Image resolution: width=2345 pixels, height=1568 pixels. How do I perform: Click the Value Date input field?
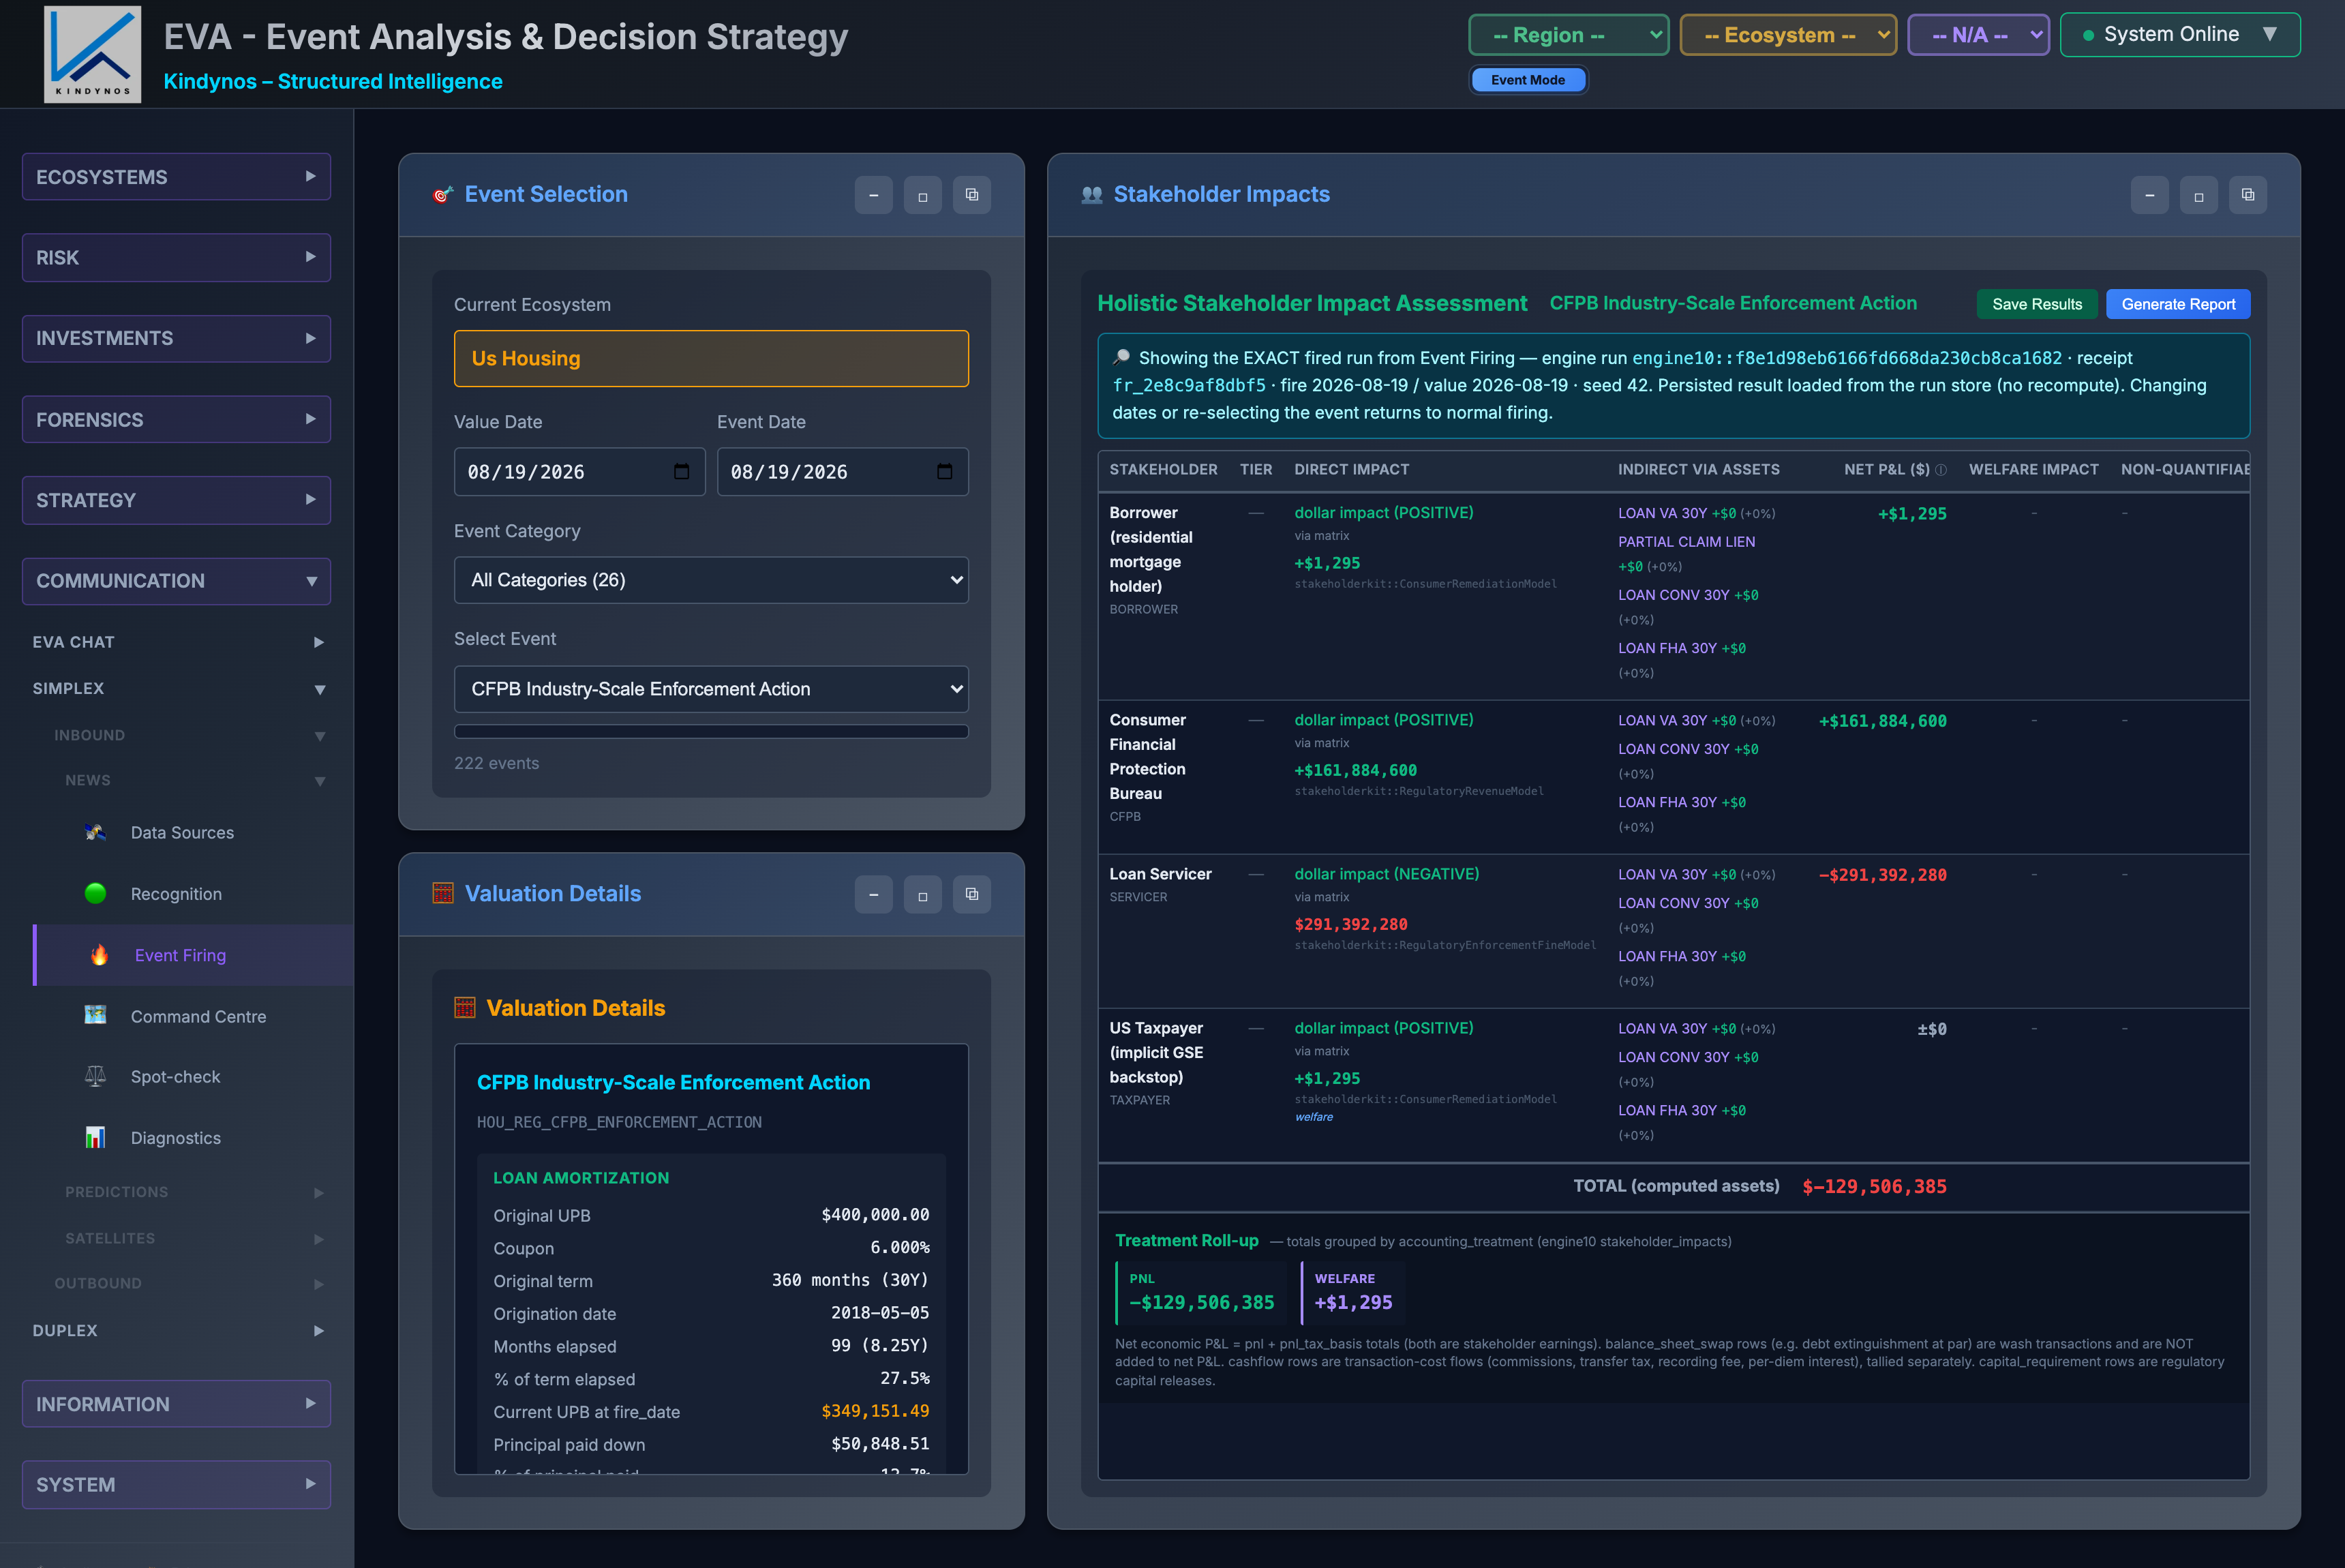pos(579,472)
